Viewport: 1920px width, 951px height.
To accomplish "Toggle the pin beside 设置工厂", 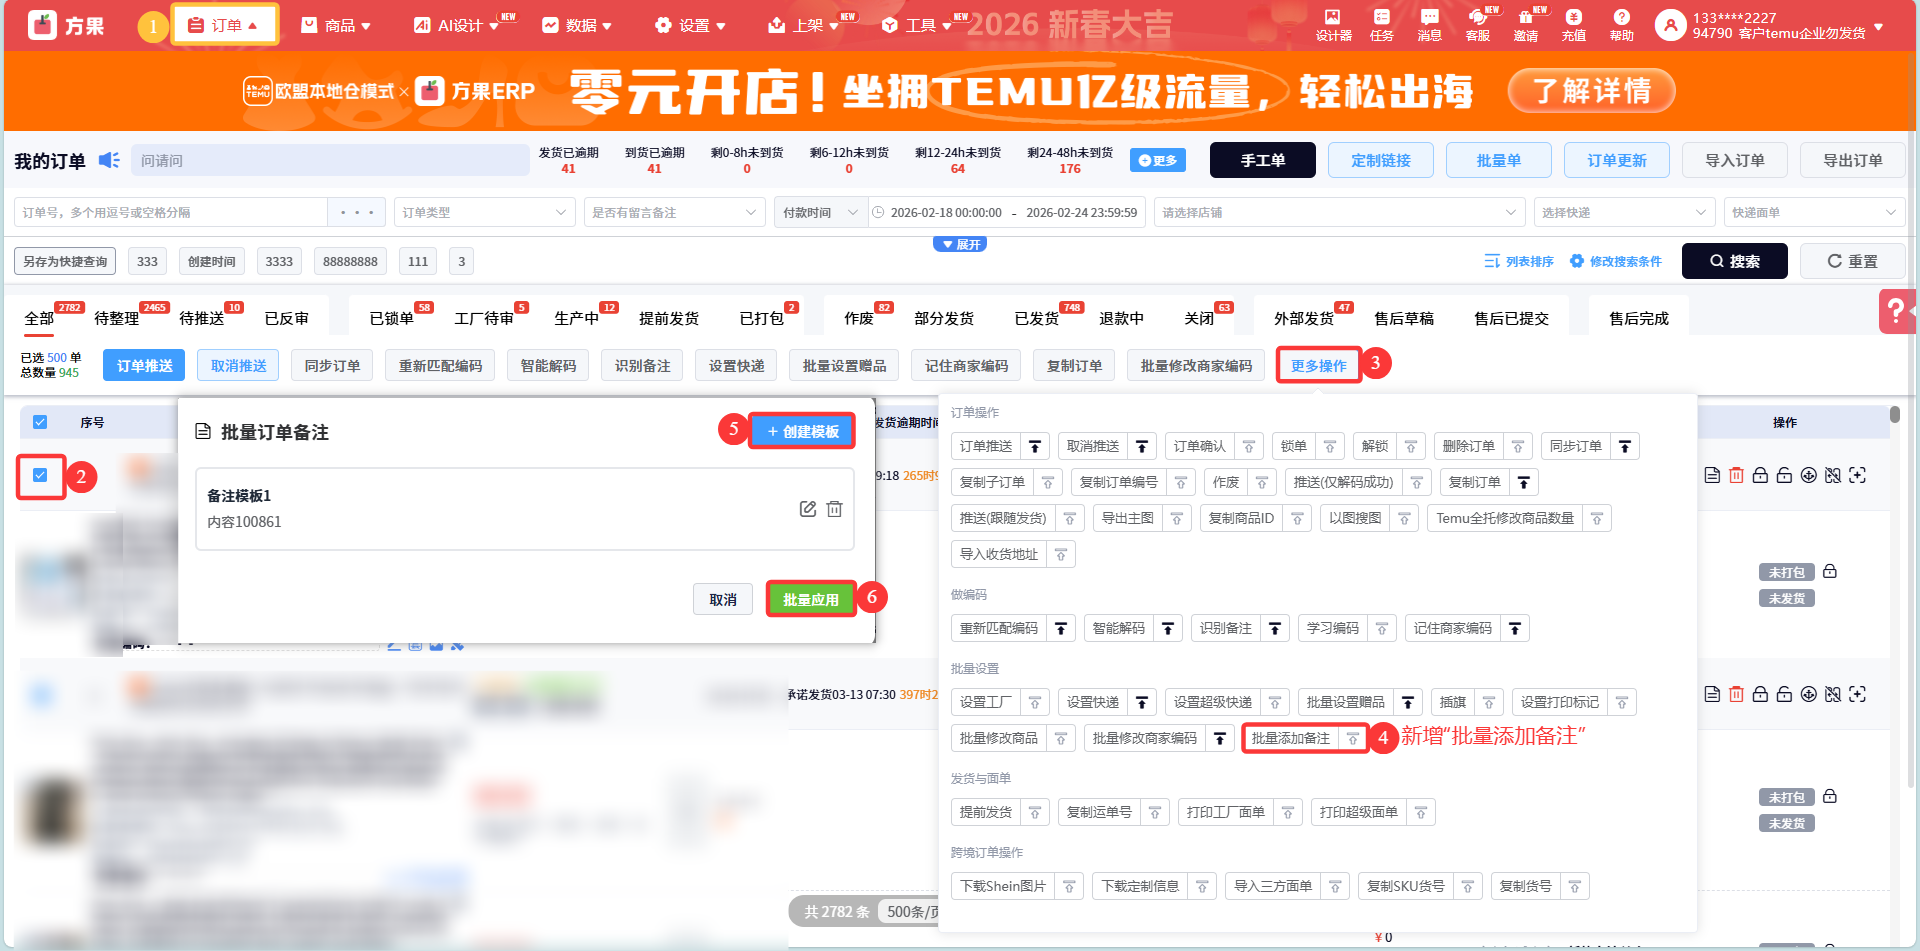I will [1035, 702].
